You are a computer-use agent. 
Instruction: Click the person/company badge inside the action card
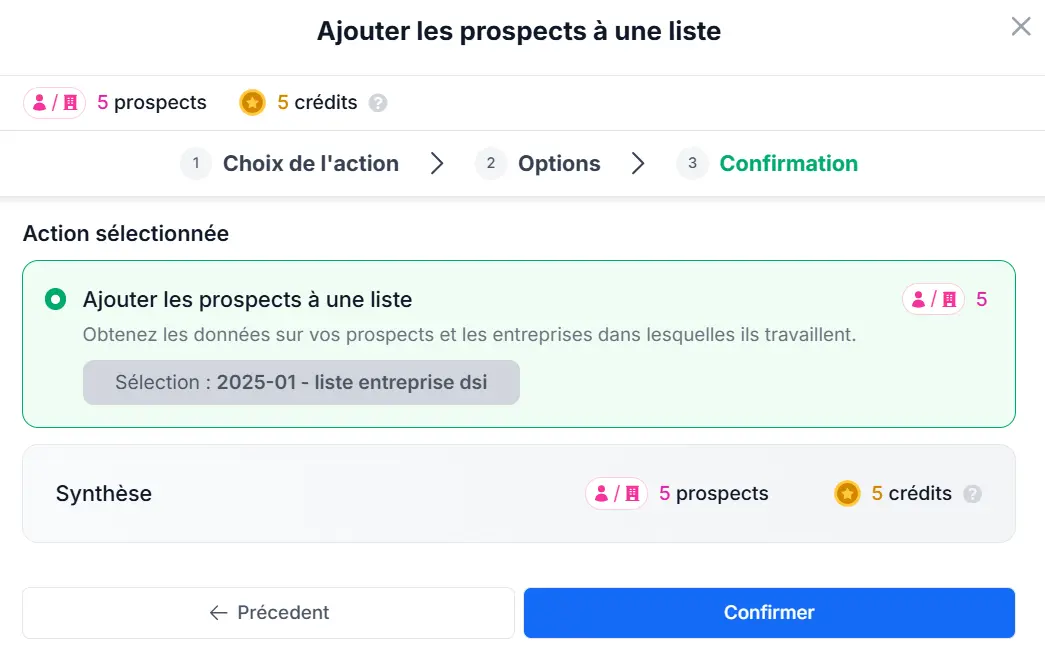(x=933, y=299)
